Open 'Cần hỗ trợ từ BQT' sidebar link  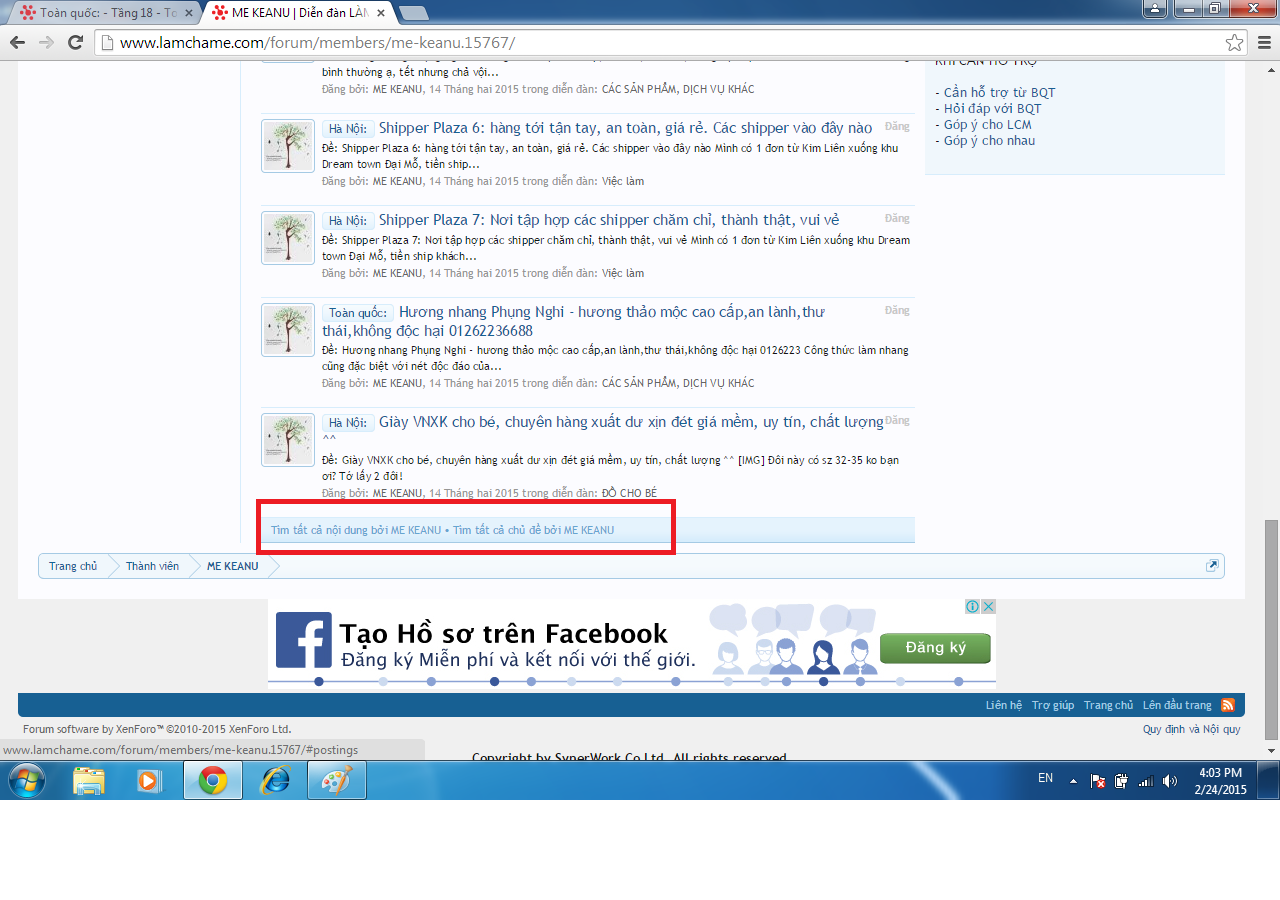tap(999, 93)
